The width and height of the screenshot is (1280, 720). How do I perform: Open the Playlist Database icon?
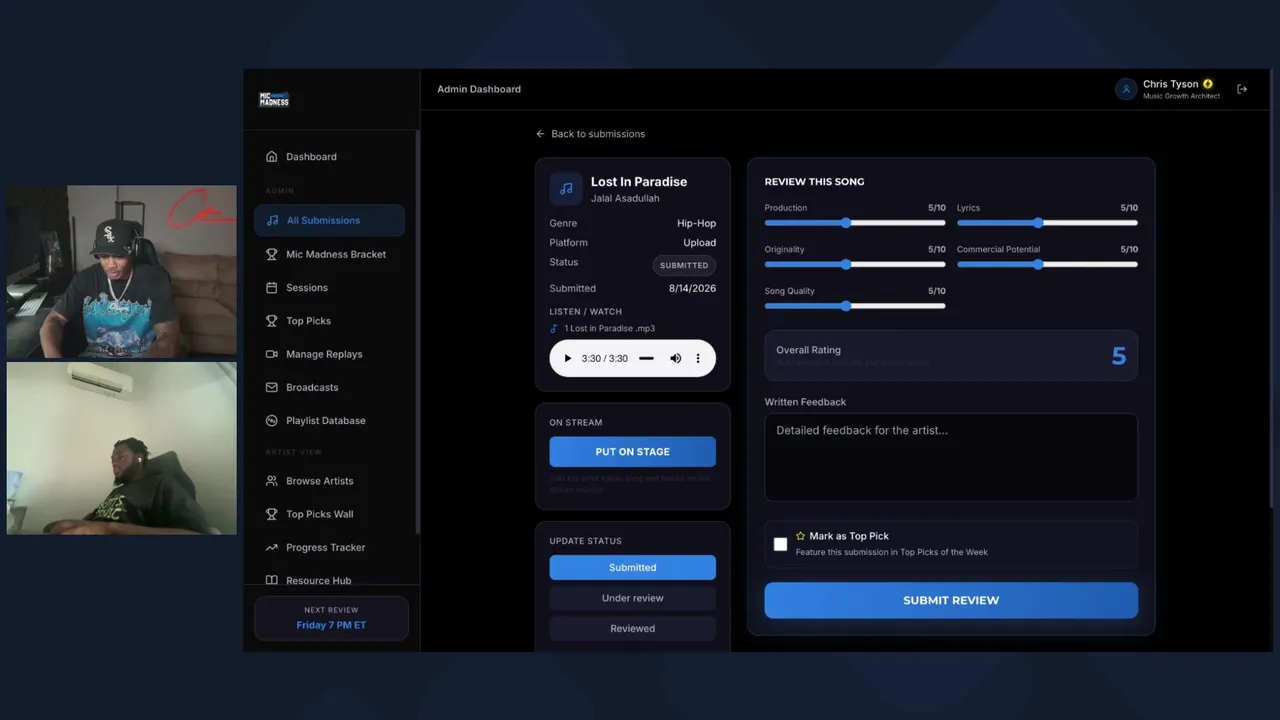271,421
